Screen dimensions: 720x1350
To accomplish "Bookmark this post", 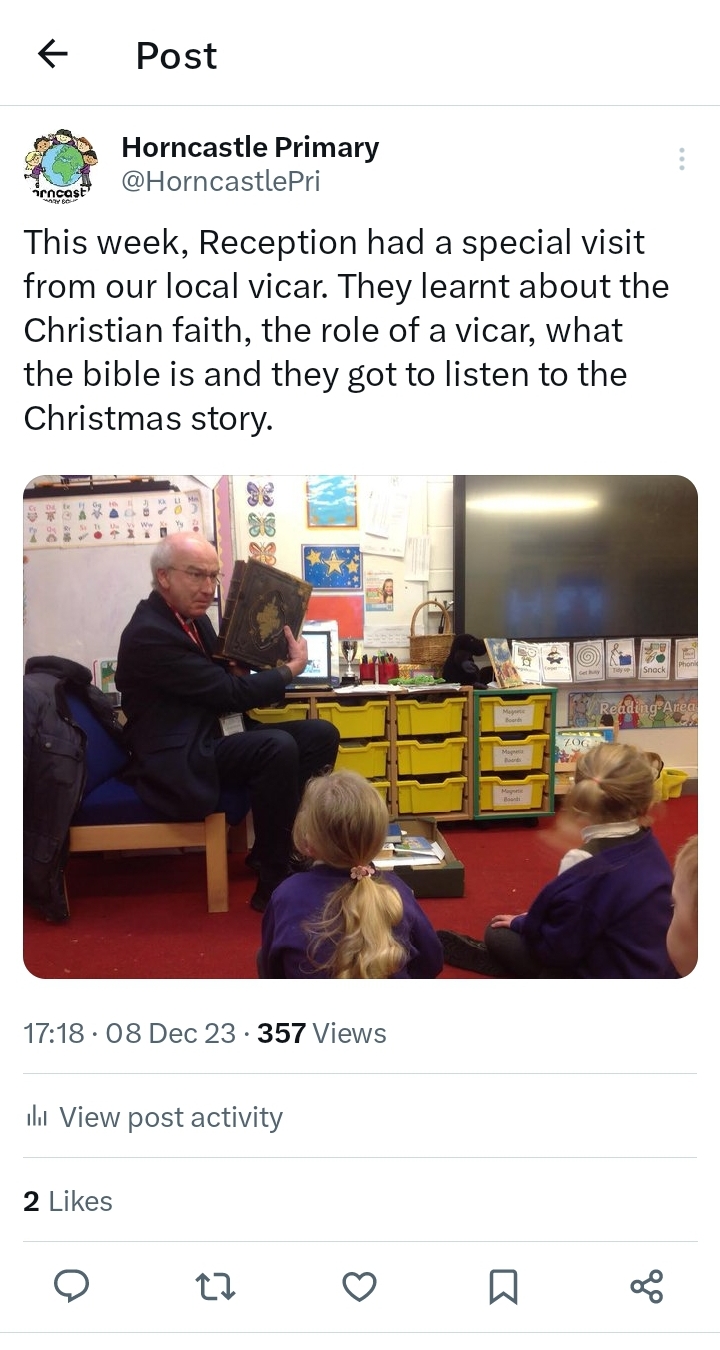I will [503, 1286].
